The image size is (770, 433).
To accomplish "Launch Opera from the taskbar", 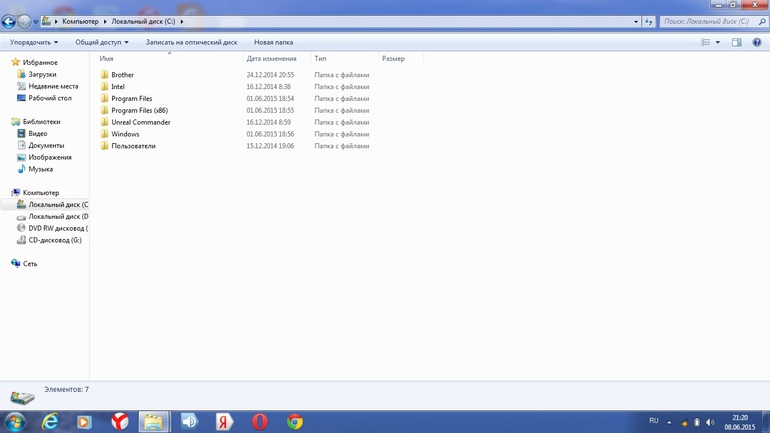I will coord(260,422).
